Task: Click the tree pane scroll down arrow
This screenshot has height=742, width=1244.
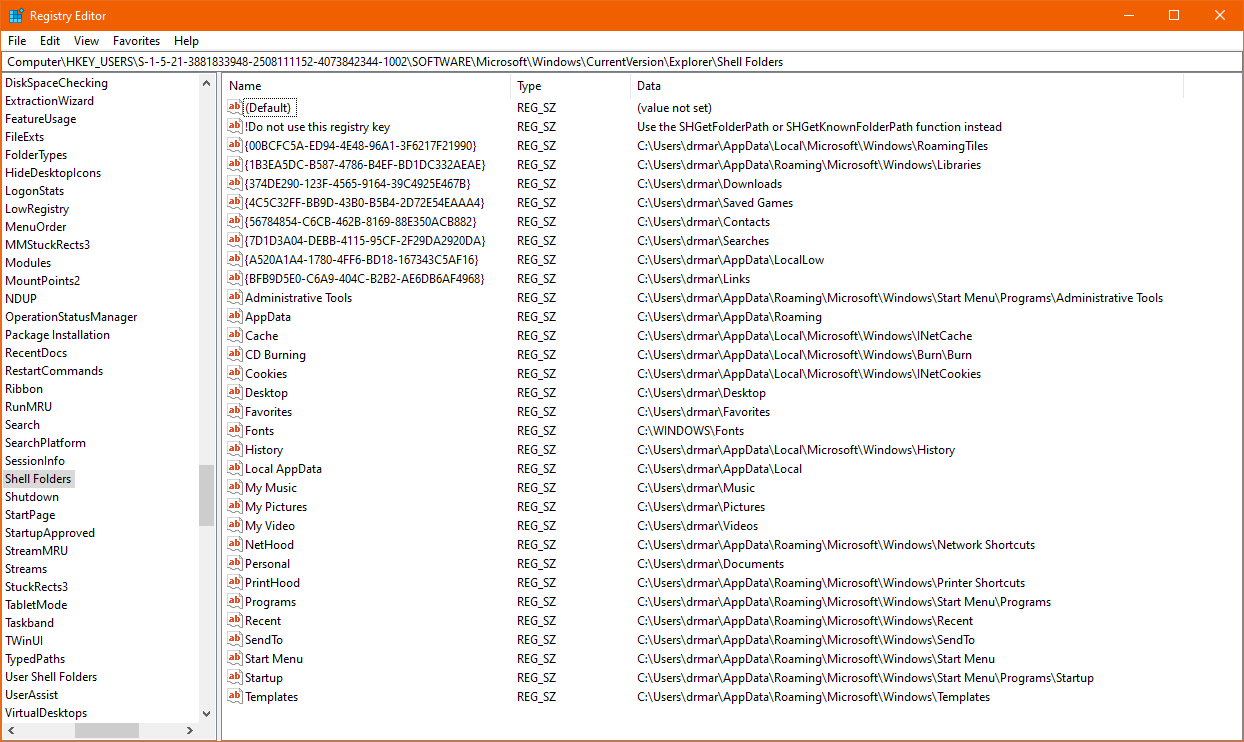Action: pos(206,714)
